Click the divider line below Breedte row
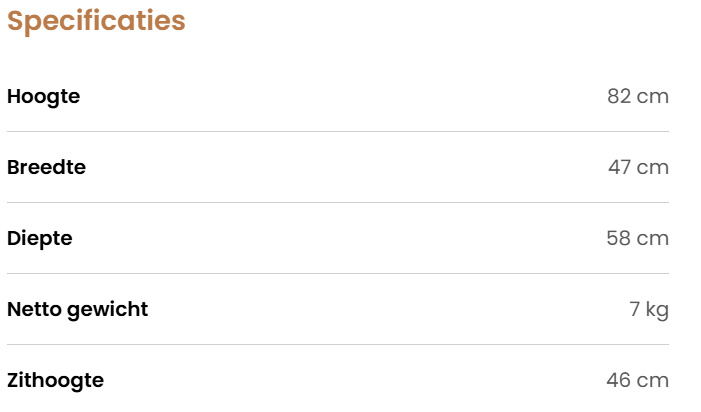This screenshot has height=412, width=701. click(338, 203)
